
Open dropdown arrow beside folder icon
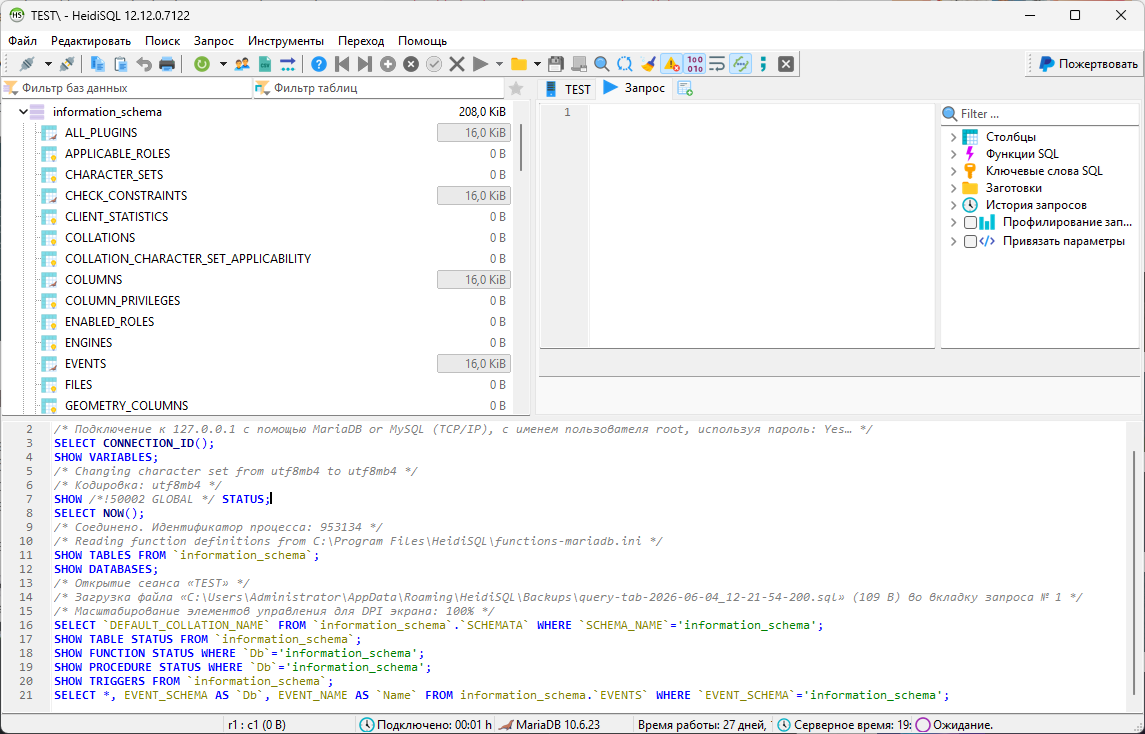[x=537, y=64]
